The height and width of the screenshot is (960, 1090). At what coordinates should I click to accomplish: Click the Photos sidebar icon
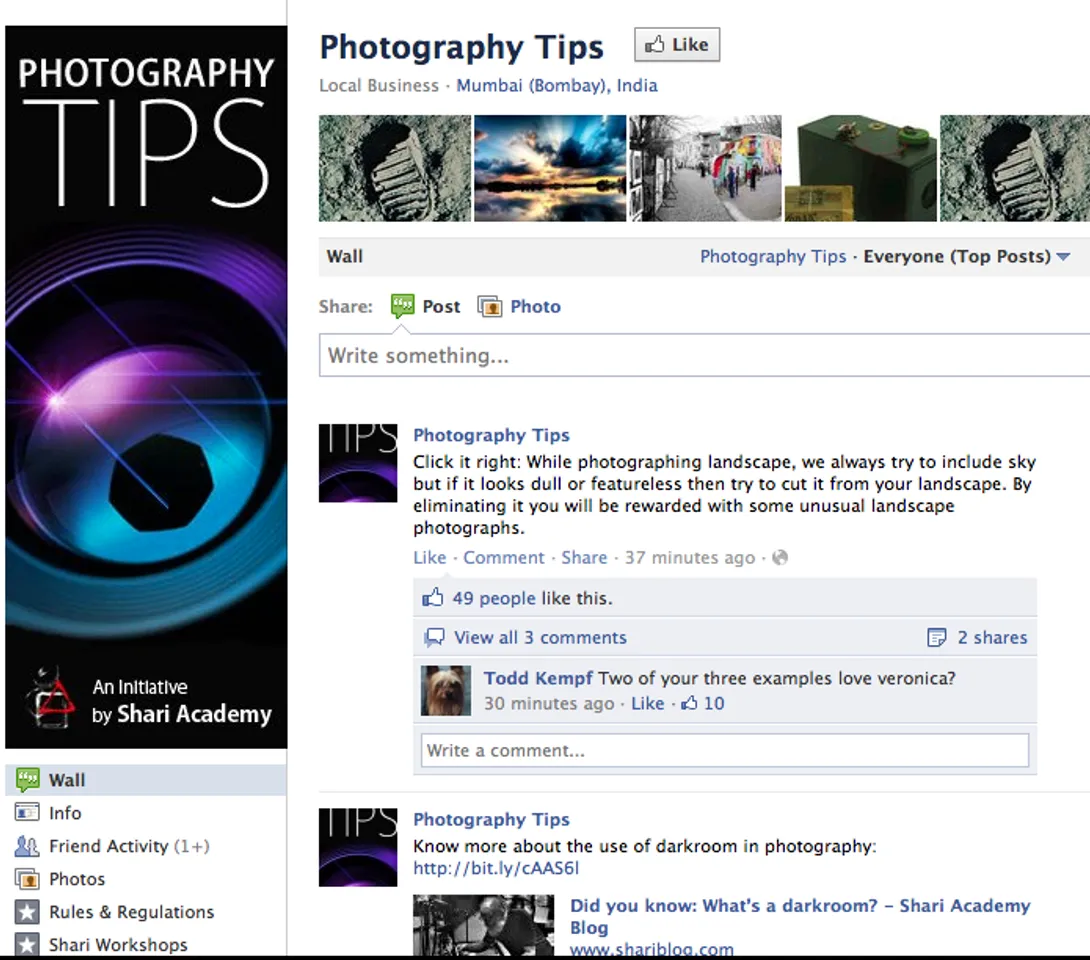pyautogui.click(x=27, y=879)
